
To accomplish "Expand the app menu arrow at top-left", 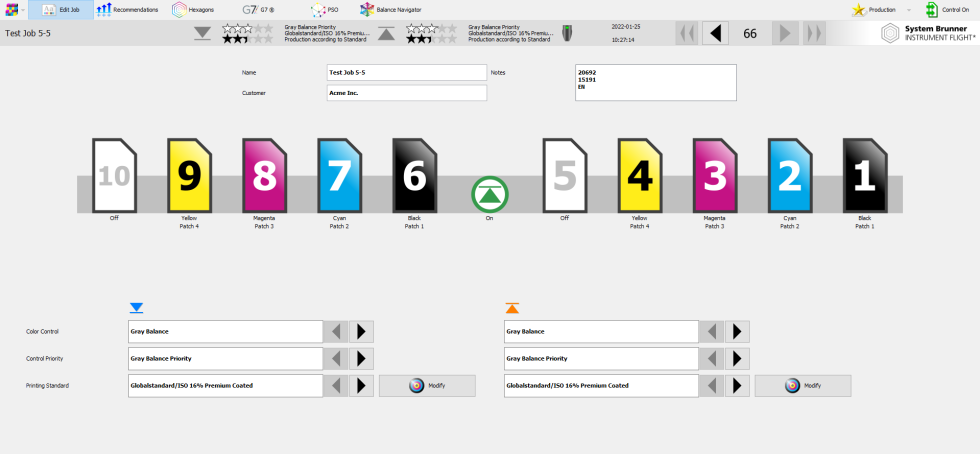I will click(23, 10).
